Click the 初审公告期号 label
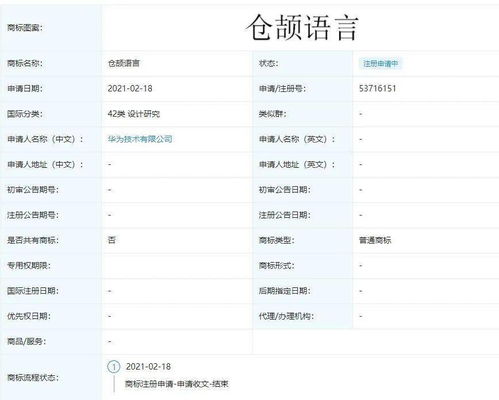 pos(33,190)
